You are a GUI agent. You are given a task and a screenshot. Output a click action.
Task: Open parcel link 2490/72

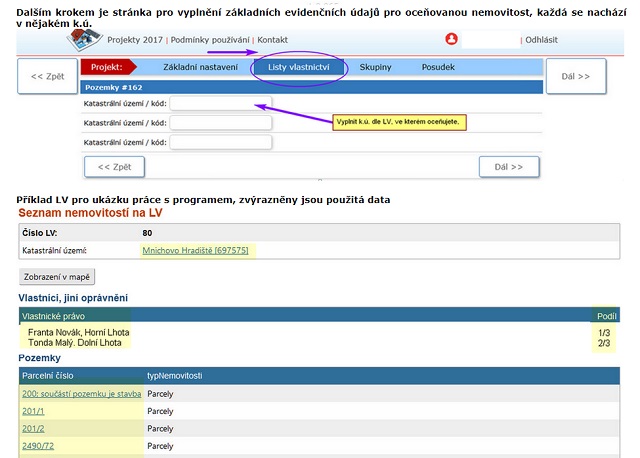(x=38, y=446)
